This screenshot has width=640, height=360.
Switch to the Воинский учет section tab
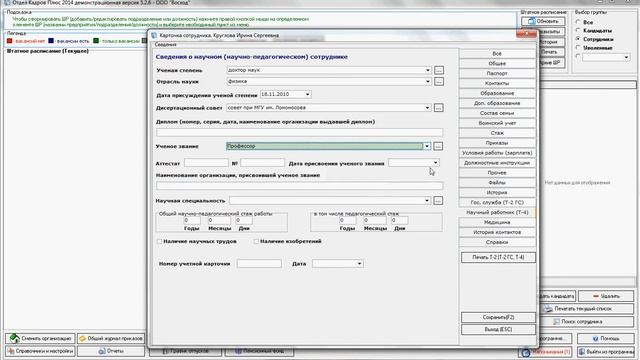point(497,123)
